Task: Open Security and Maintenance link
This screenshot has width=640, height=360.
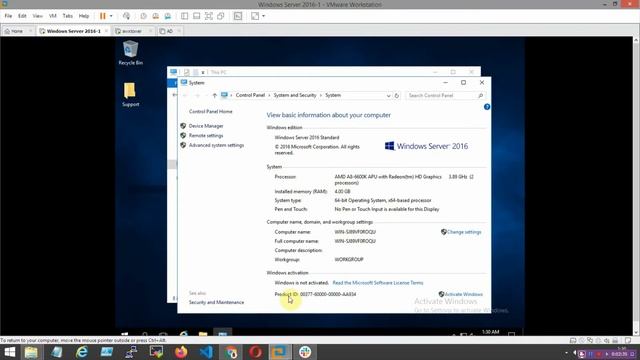Action: (x=216, y=302)
